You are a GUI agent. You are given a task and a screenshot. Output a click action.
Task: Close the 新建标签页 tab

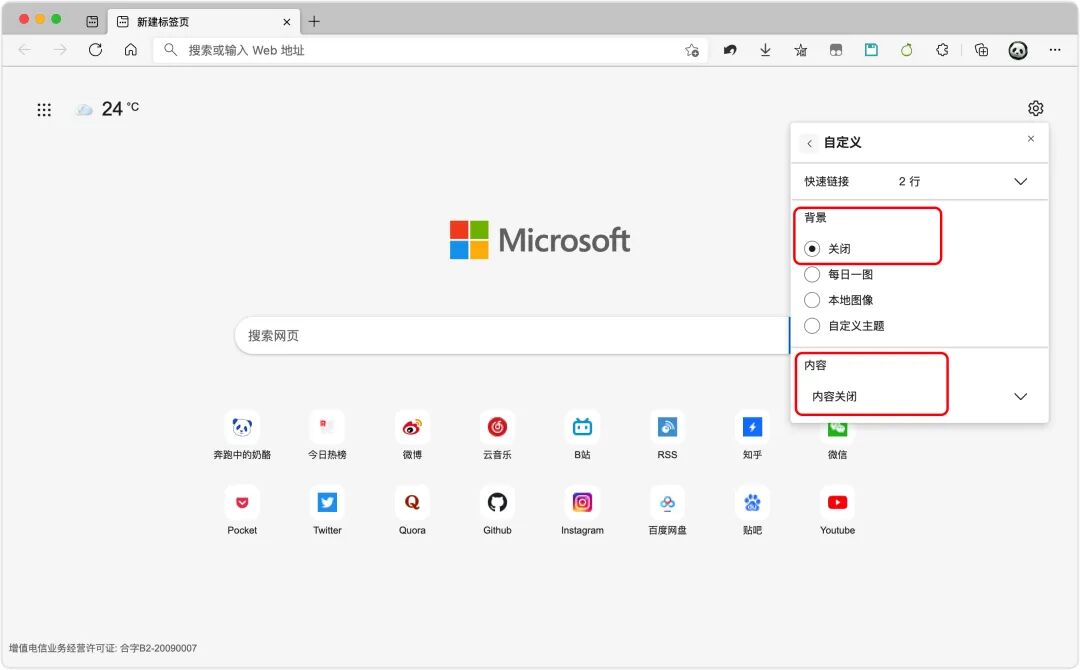pos(287,22)
